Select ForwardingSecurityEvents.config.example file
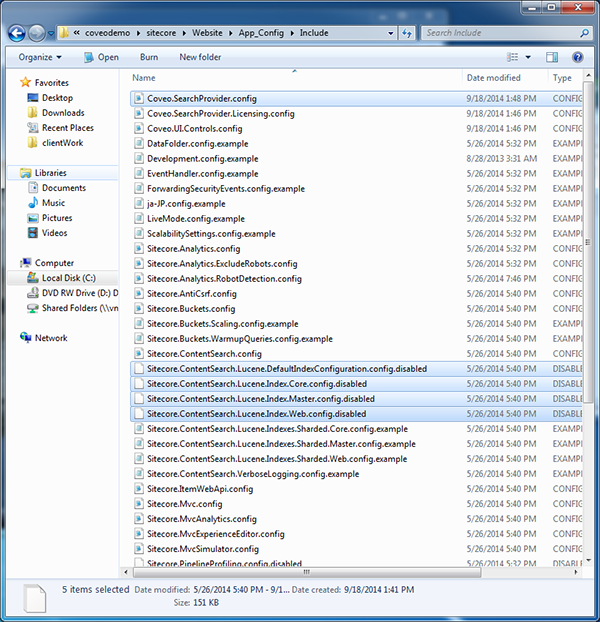The width and height of the screenshot is (600, 622). click(226, 189)
